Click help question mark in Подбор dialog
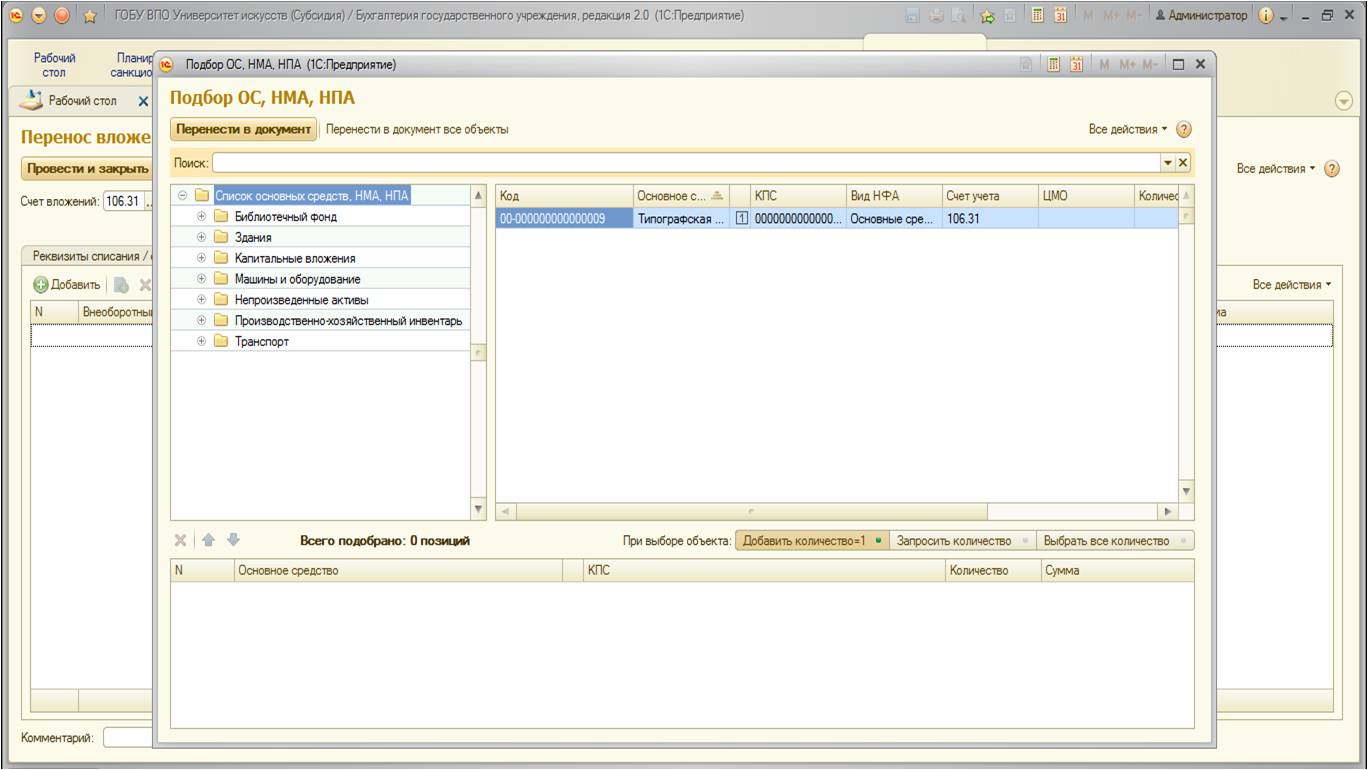The width and height of the screenshot is (1368, 770). 1184,130
